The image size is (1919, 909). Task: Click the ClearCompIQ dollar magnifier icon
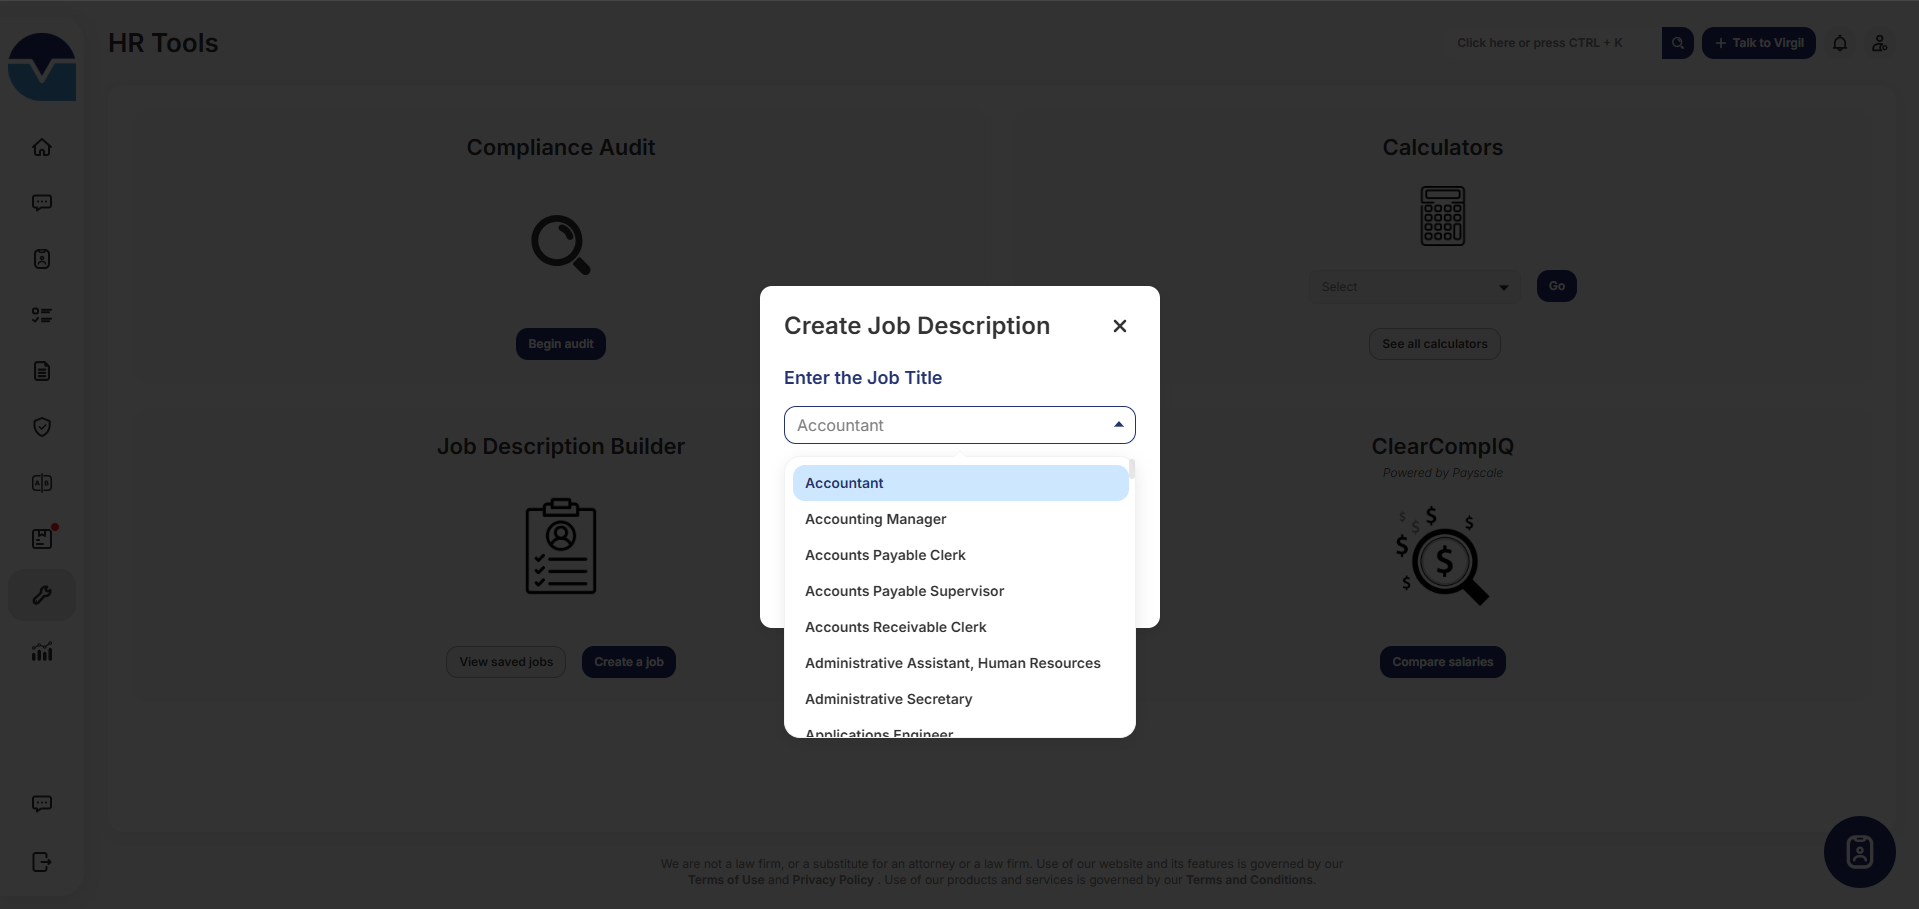point(1443,556)
